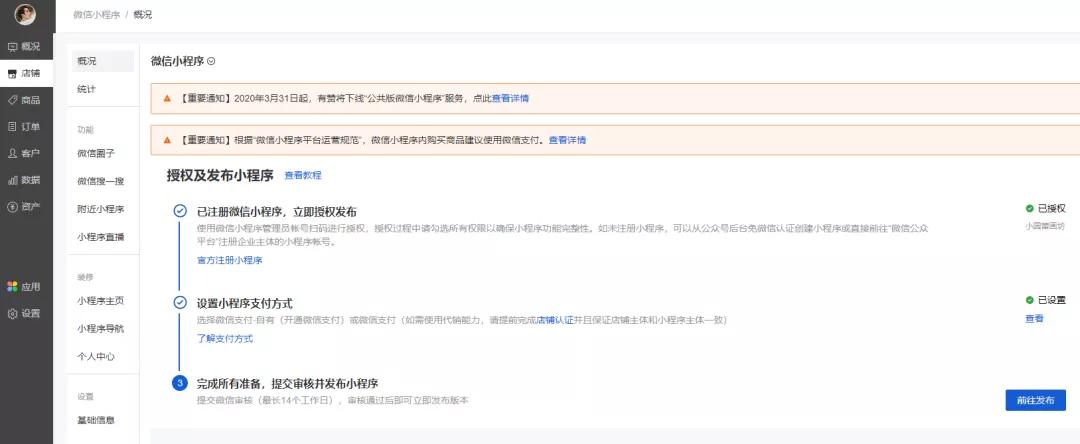Click 设置小程序支付方式 step title
1080x444 pixels.
[245, 303]
